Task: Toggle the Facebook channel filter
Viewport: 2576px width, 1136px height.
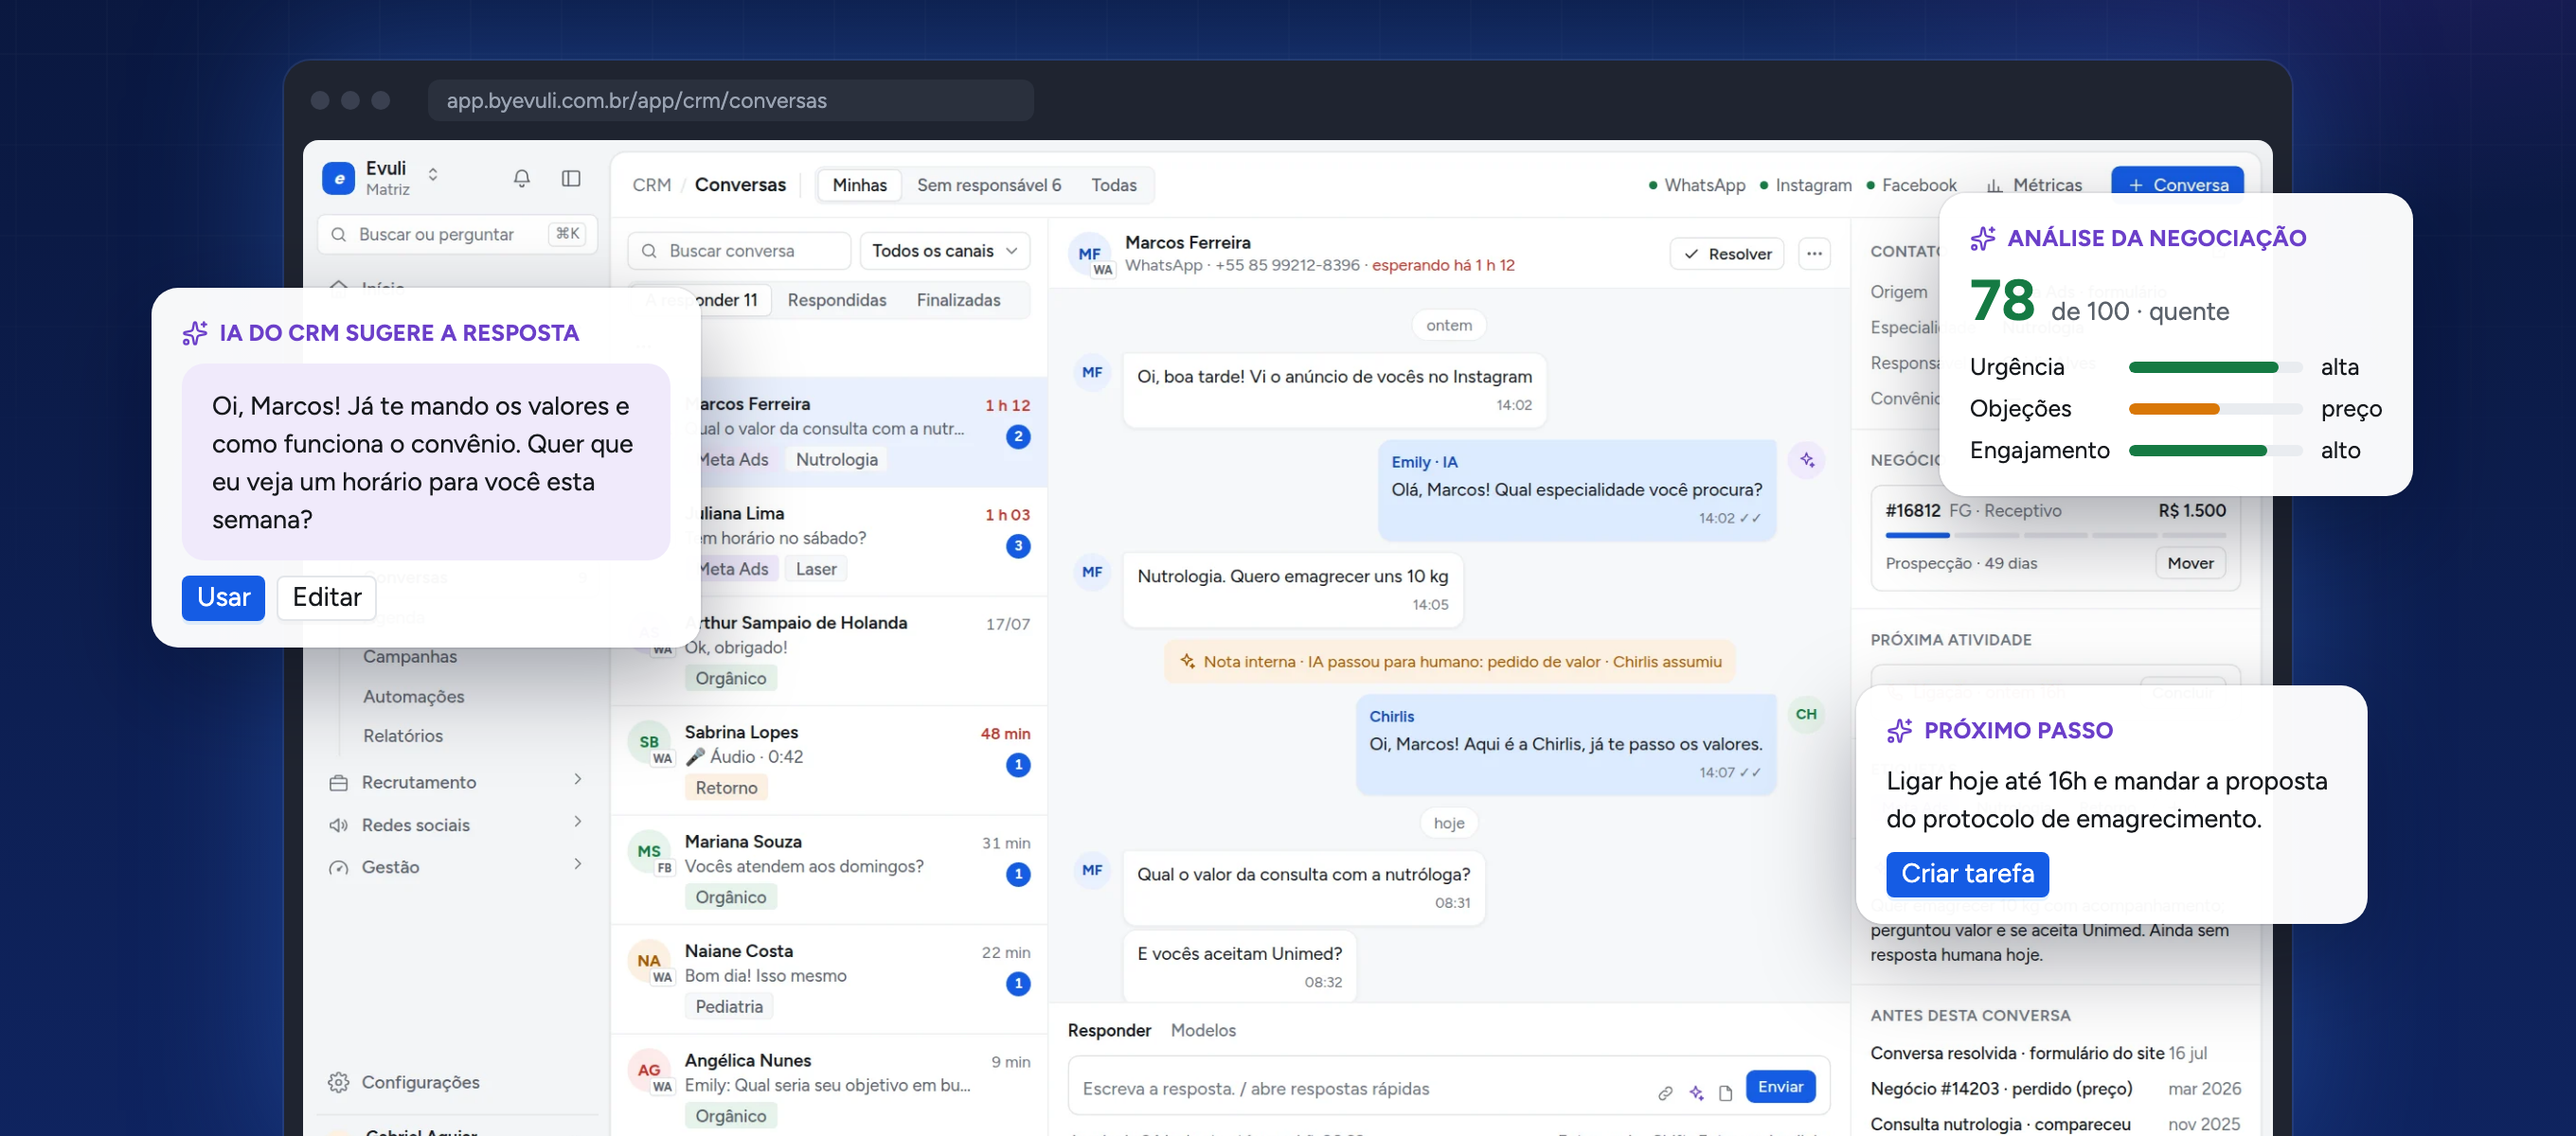Action: [x=1911, y=185]
